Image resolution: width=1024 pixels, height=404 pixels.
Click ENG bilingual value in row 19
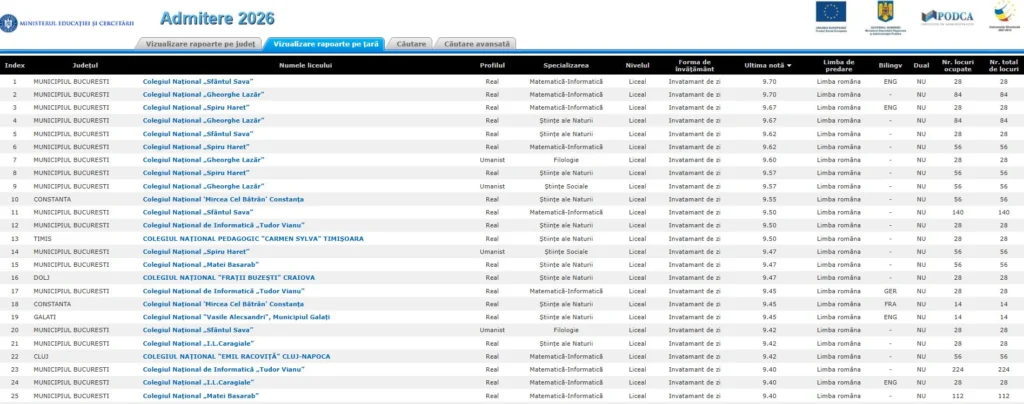(x=890, y=317)
